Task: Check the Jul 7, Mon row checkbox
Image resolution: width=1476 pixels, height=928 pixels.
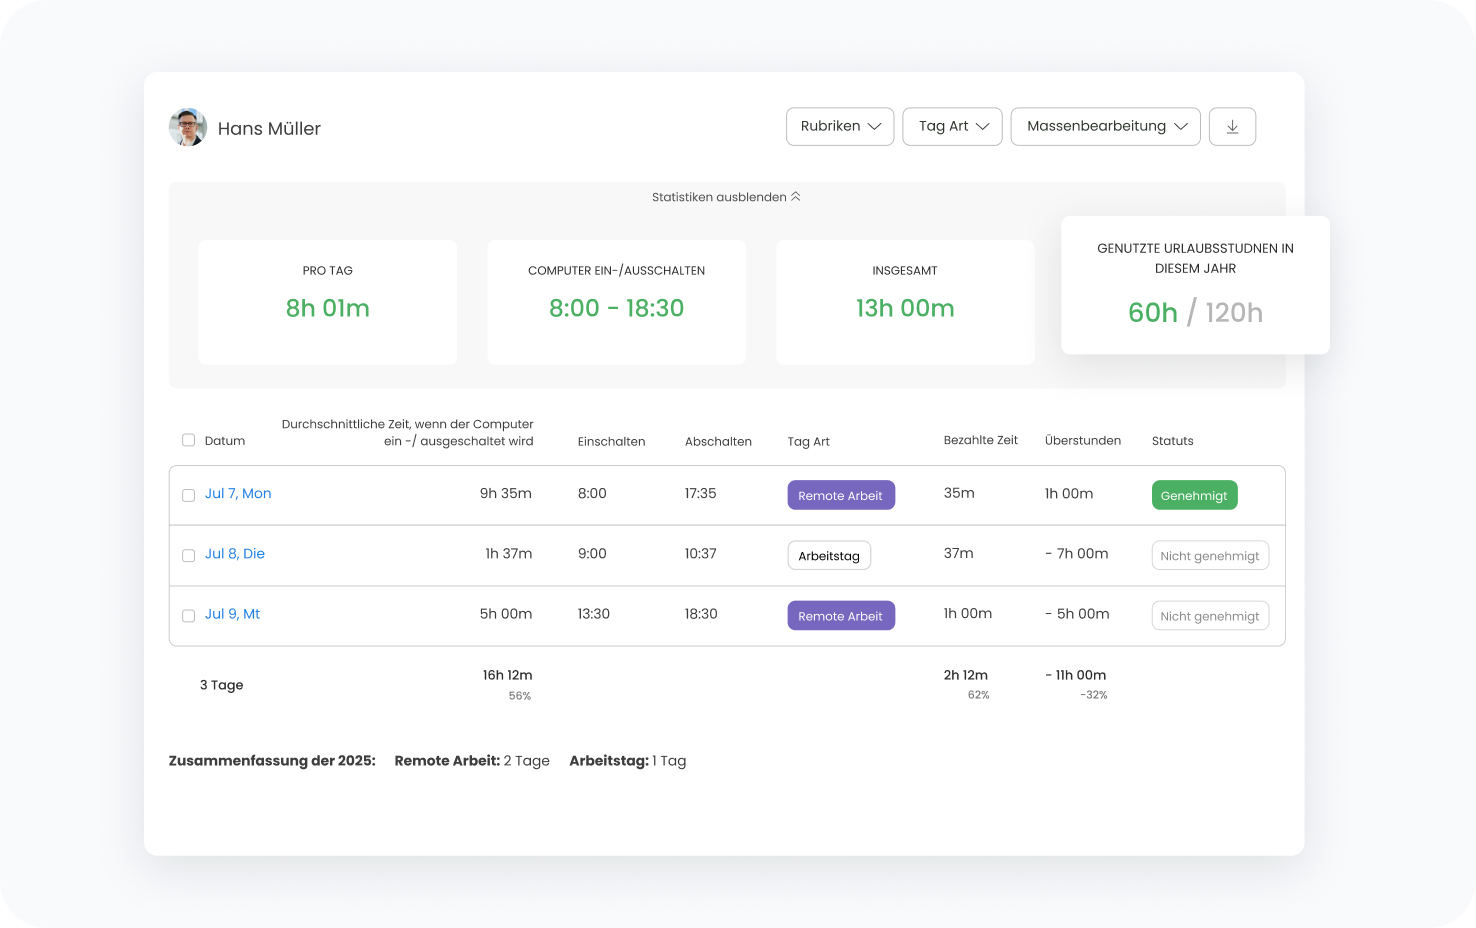Action: tap(188, 495)
